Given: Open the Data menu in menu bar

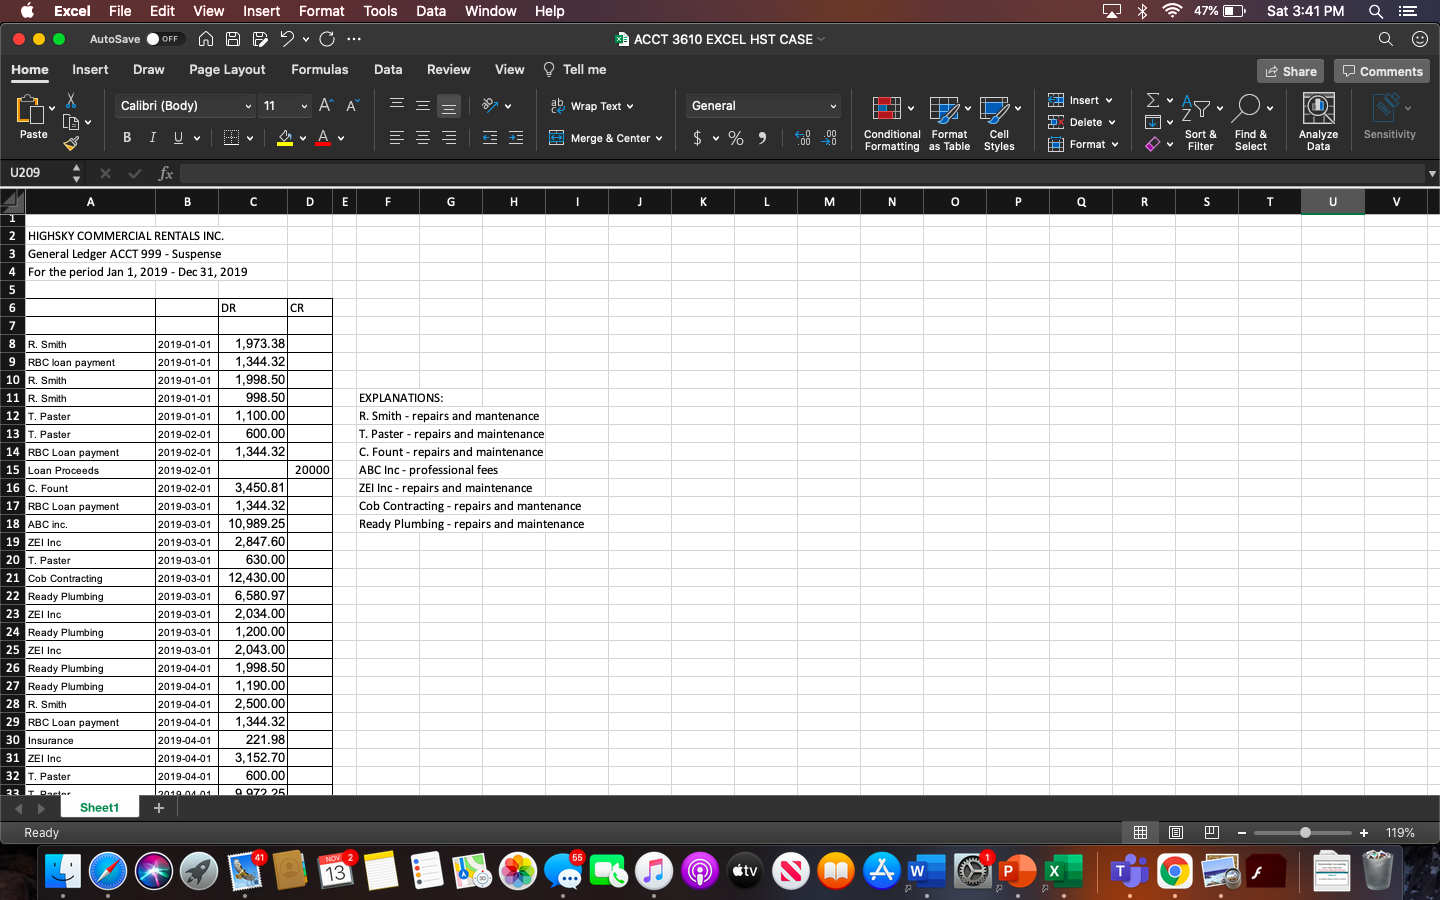Looking at the screenshot, I should point(431,11).
